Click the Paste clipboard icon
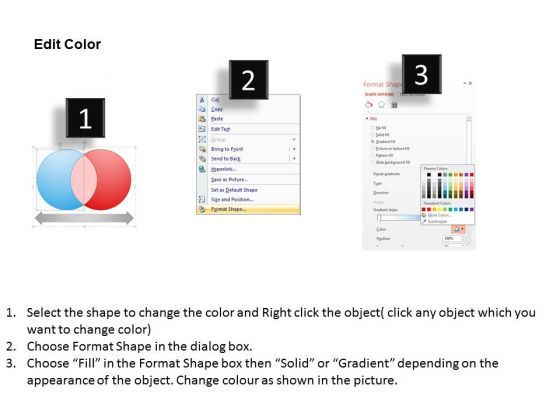Screen dimensions: 560x420 pos(202,119)
